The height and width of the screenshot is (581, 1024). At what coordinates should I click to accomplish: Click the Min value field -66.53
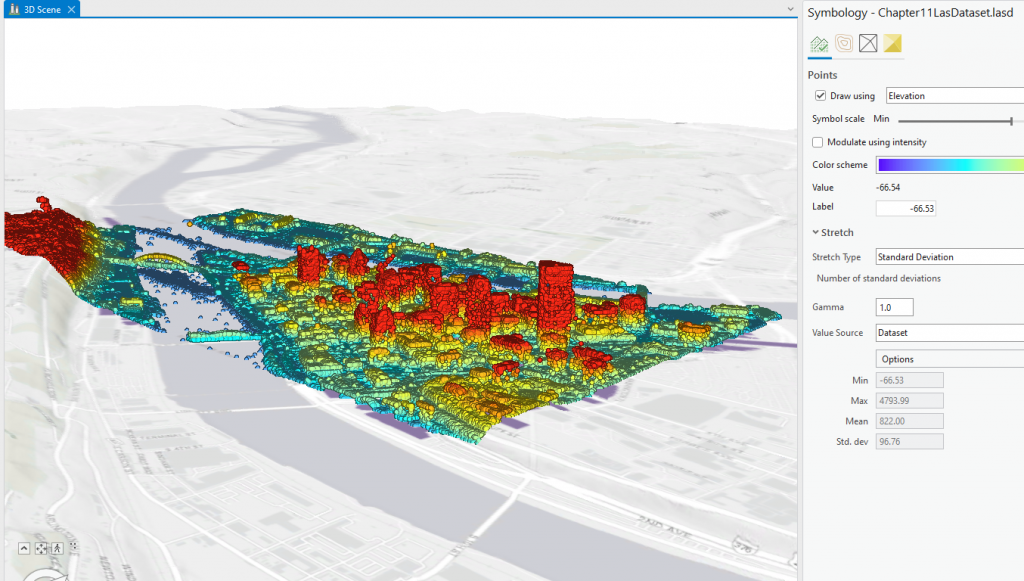pyautogui.click(x=909, y=380)
